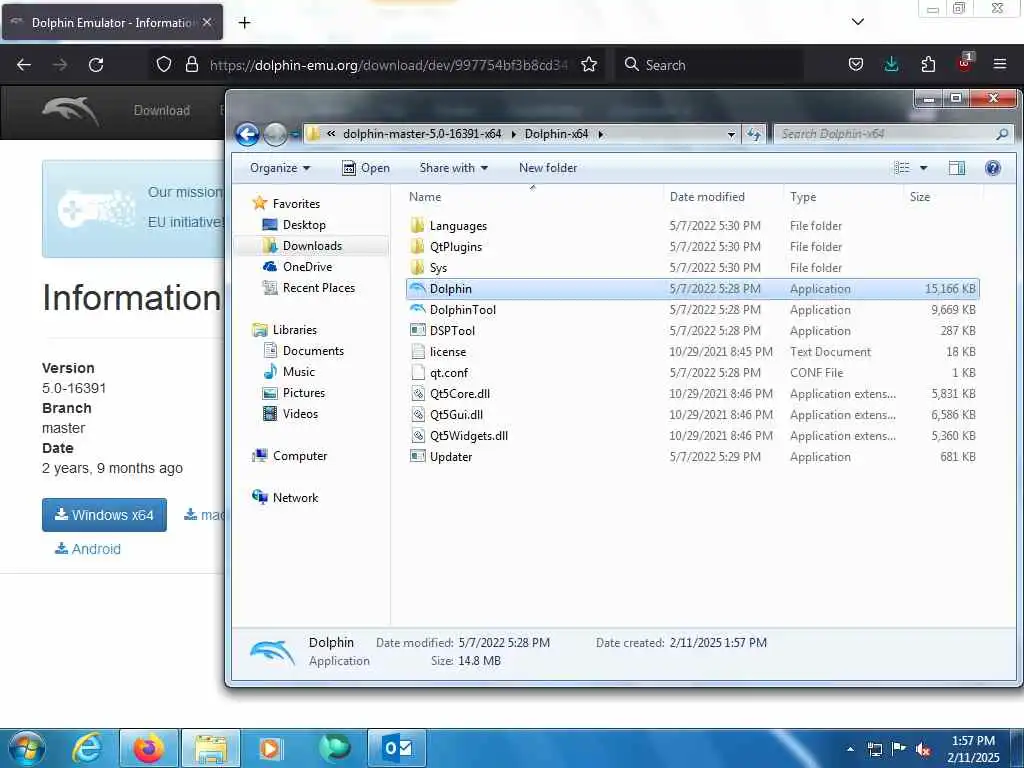Image resolution: width=1024 pixels, height=768 pixels.
Task: Toggle the preview pane icon
Action: 957,168
